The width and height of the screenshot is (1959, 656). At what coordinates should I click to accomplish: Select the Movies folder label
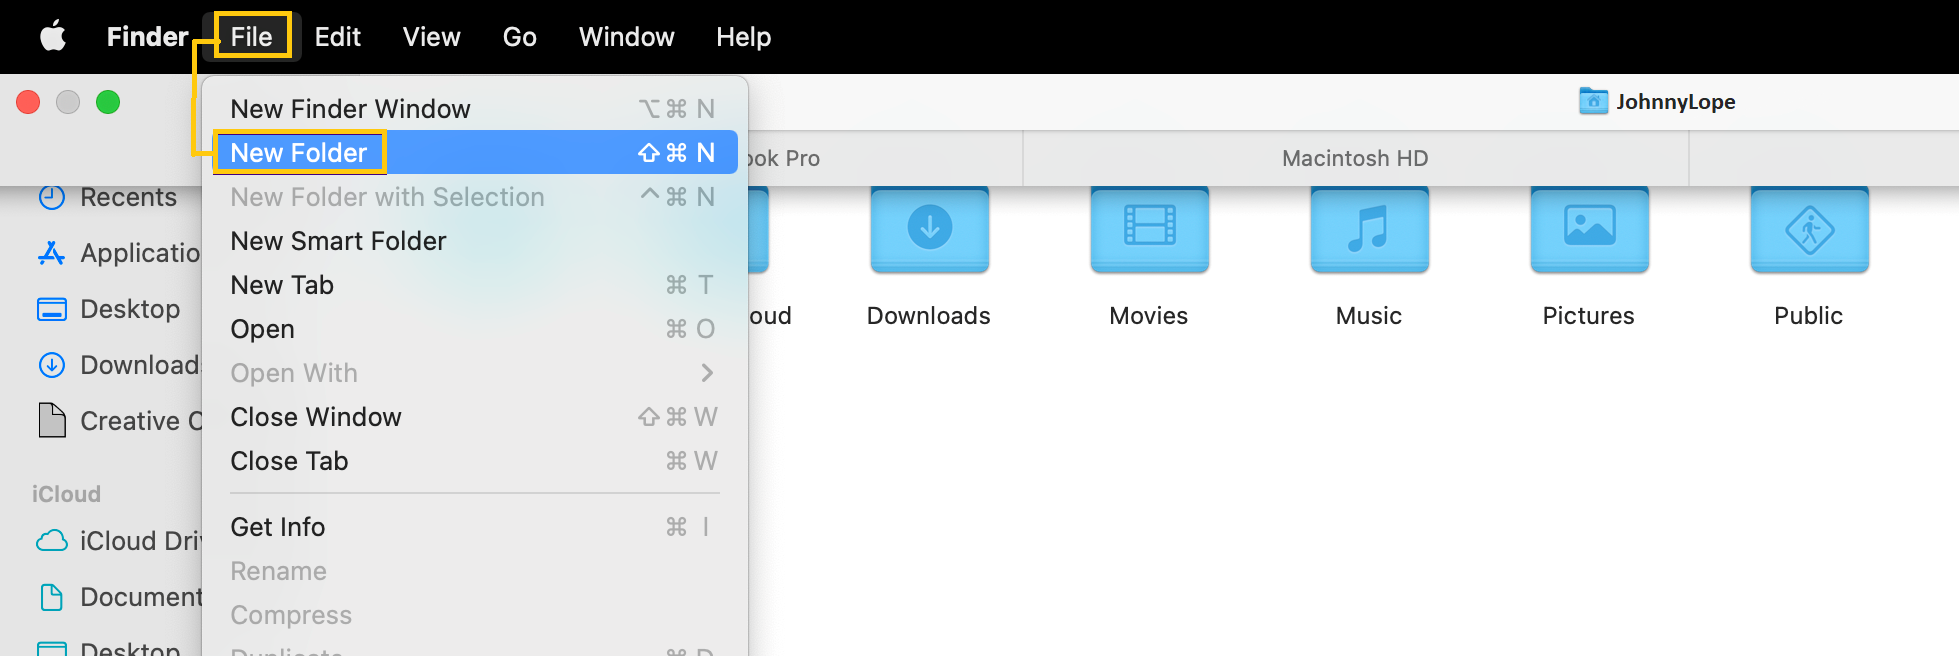[1149, 316]
